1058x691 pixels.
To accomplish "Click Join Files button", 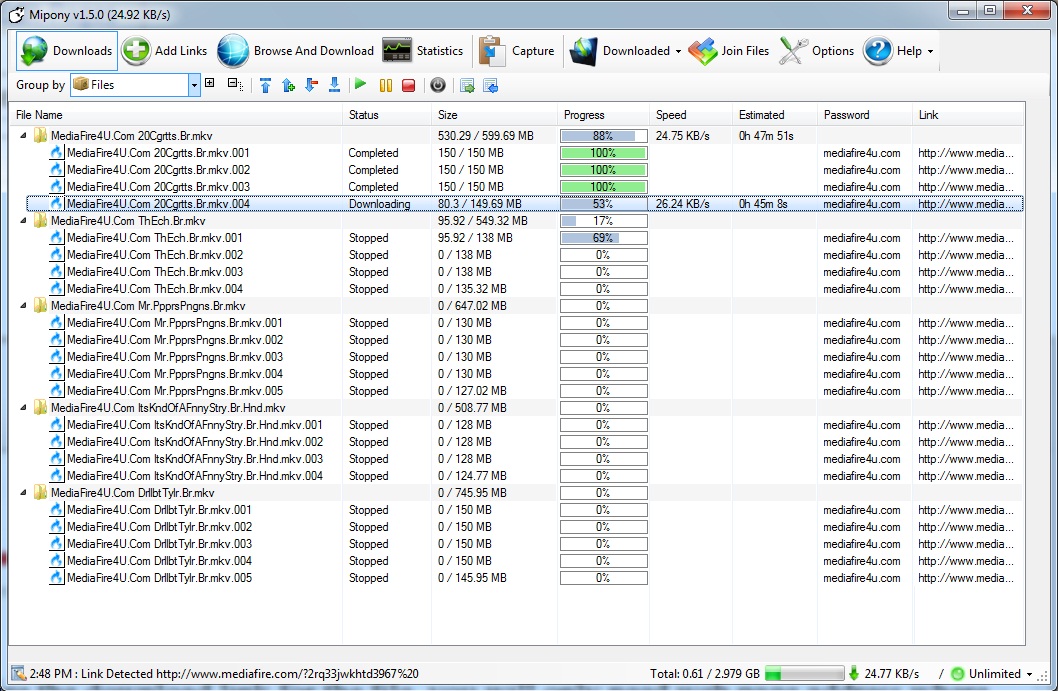I will 729,51.
